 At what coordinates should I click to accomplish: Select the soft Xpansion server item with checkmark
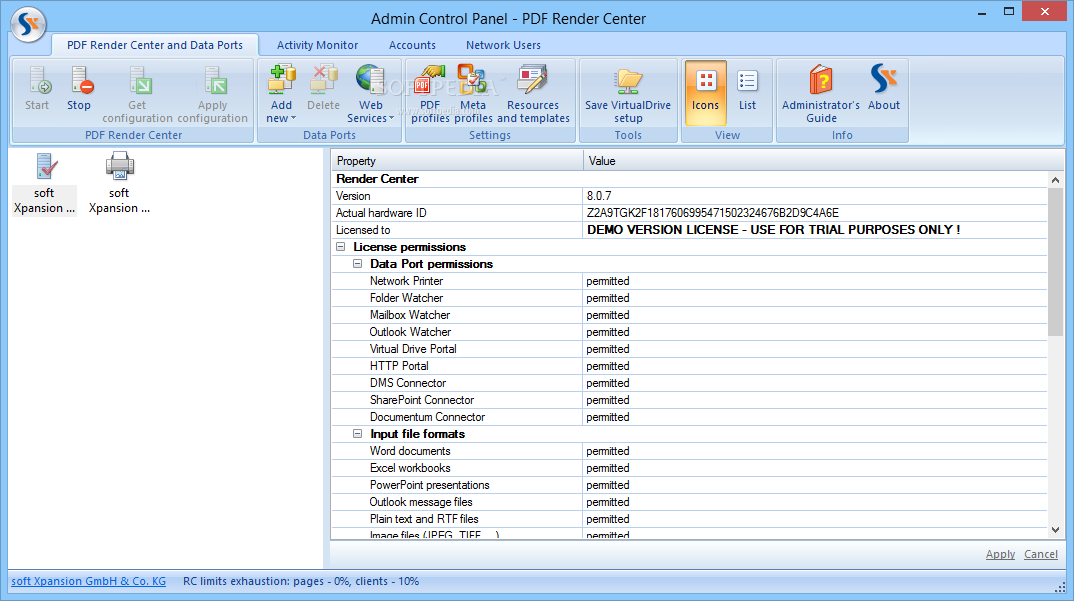(45, 184)
